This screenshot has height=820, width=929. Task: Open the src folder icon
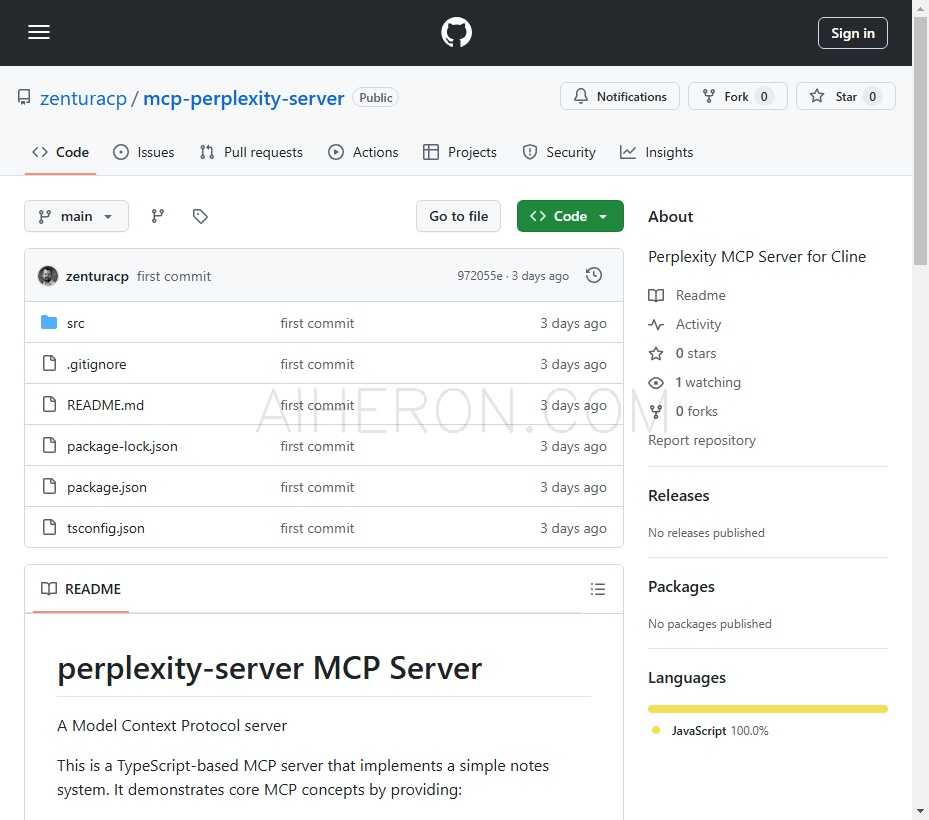click(x=48, y=322)
